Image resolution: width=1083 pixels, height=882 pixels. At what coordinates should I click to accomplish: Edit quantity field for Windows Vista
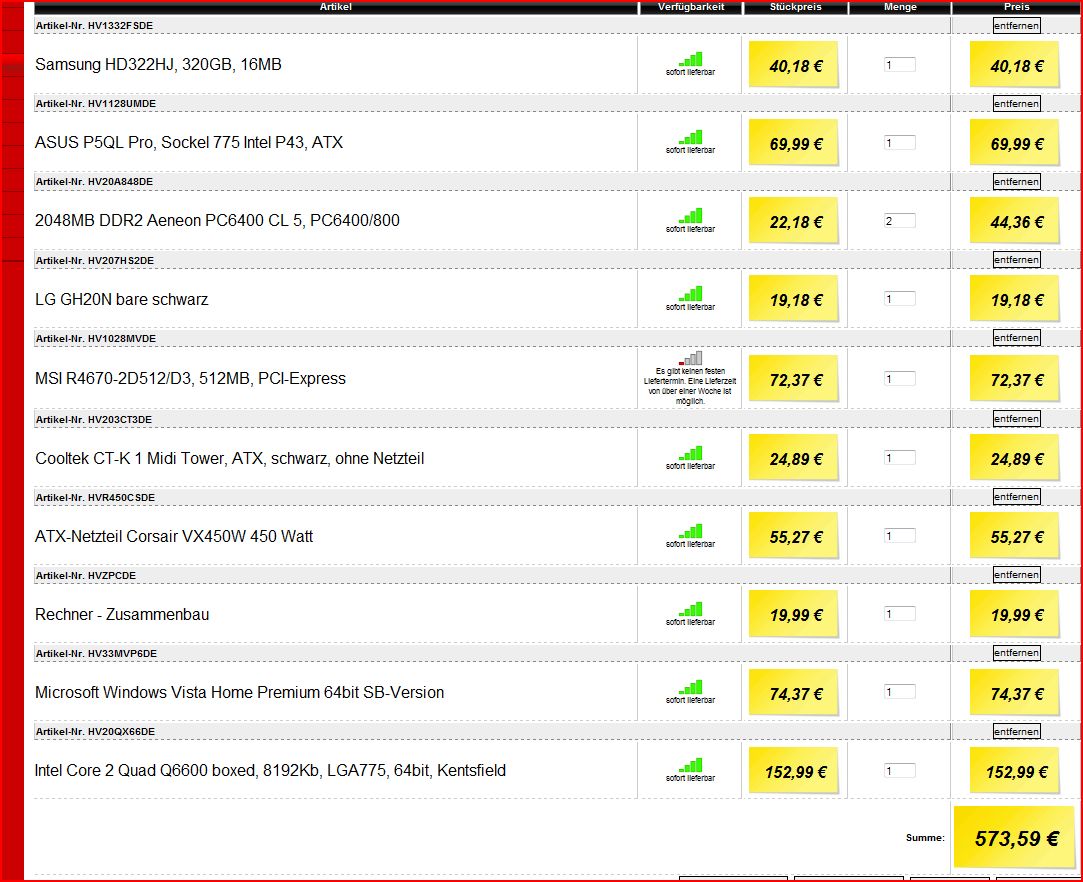(900, 692)
